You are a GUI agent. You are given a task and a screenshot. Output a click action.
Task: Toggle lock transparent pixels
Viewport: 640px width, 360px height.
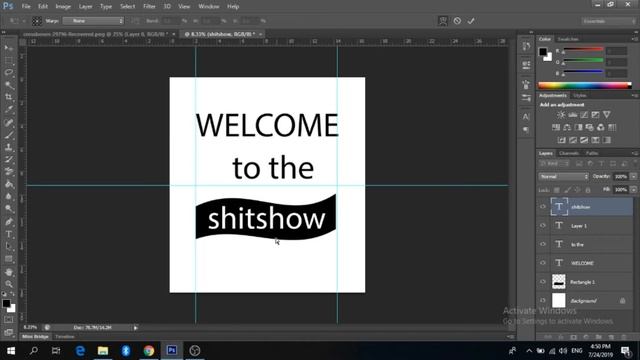pos(557,190)
